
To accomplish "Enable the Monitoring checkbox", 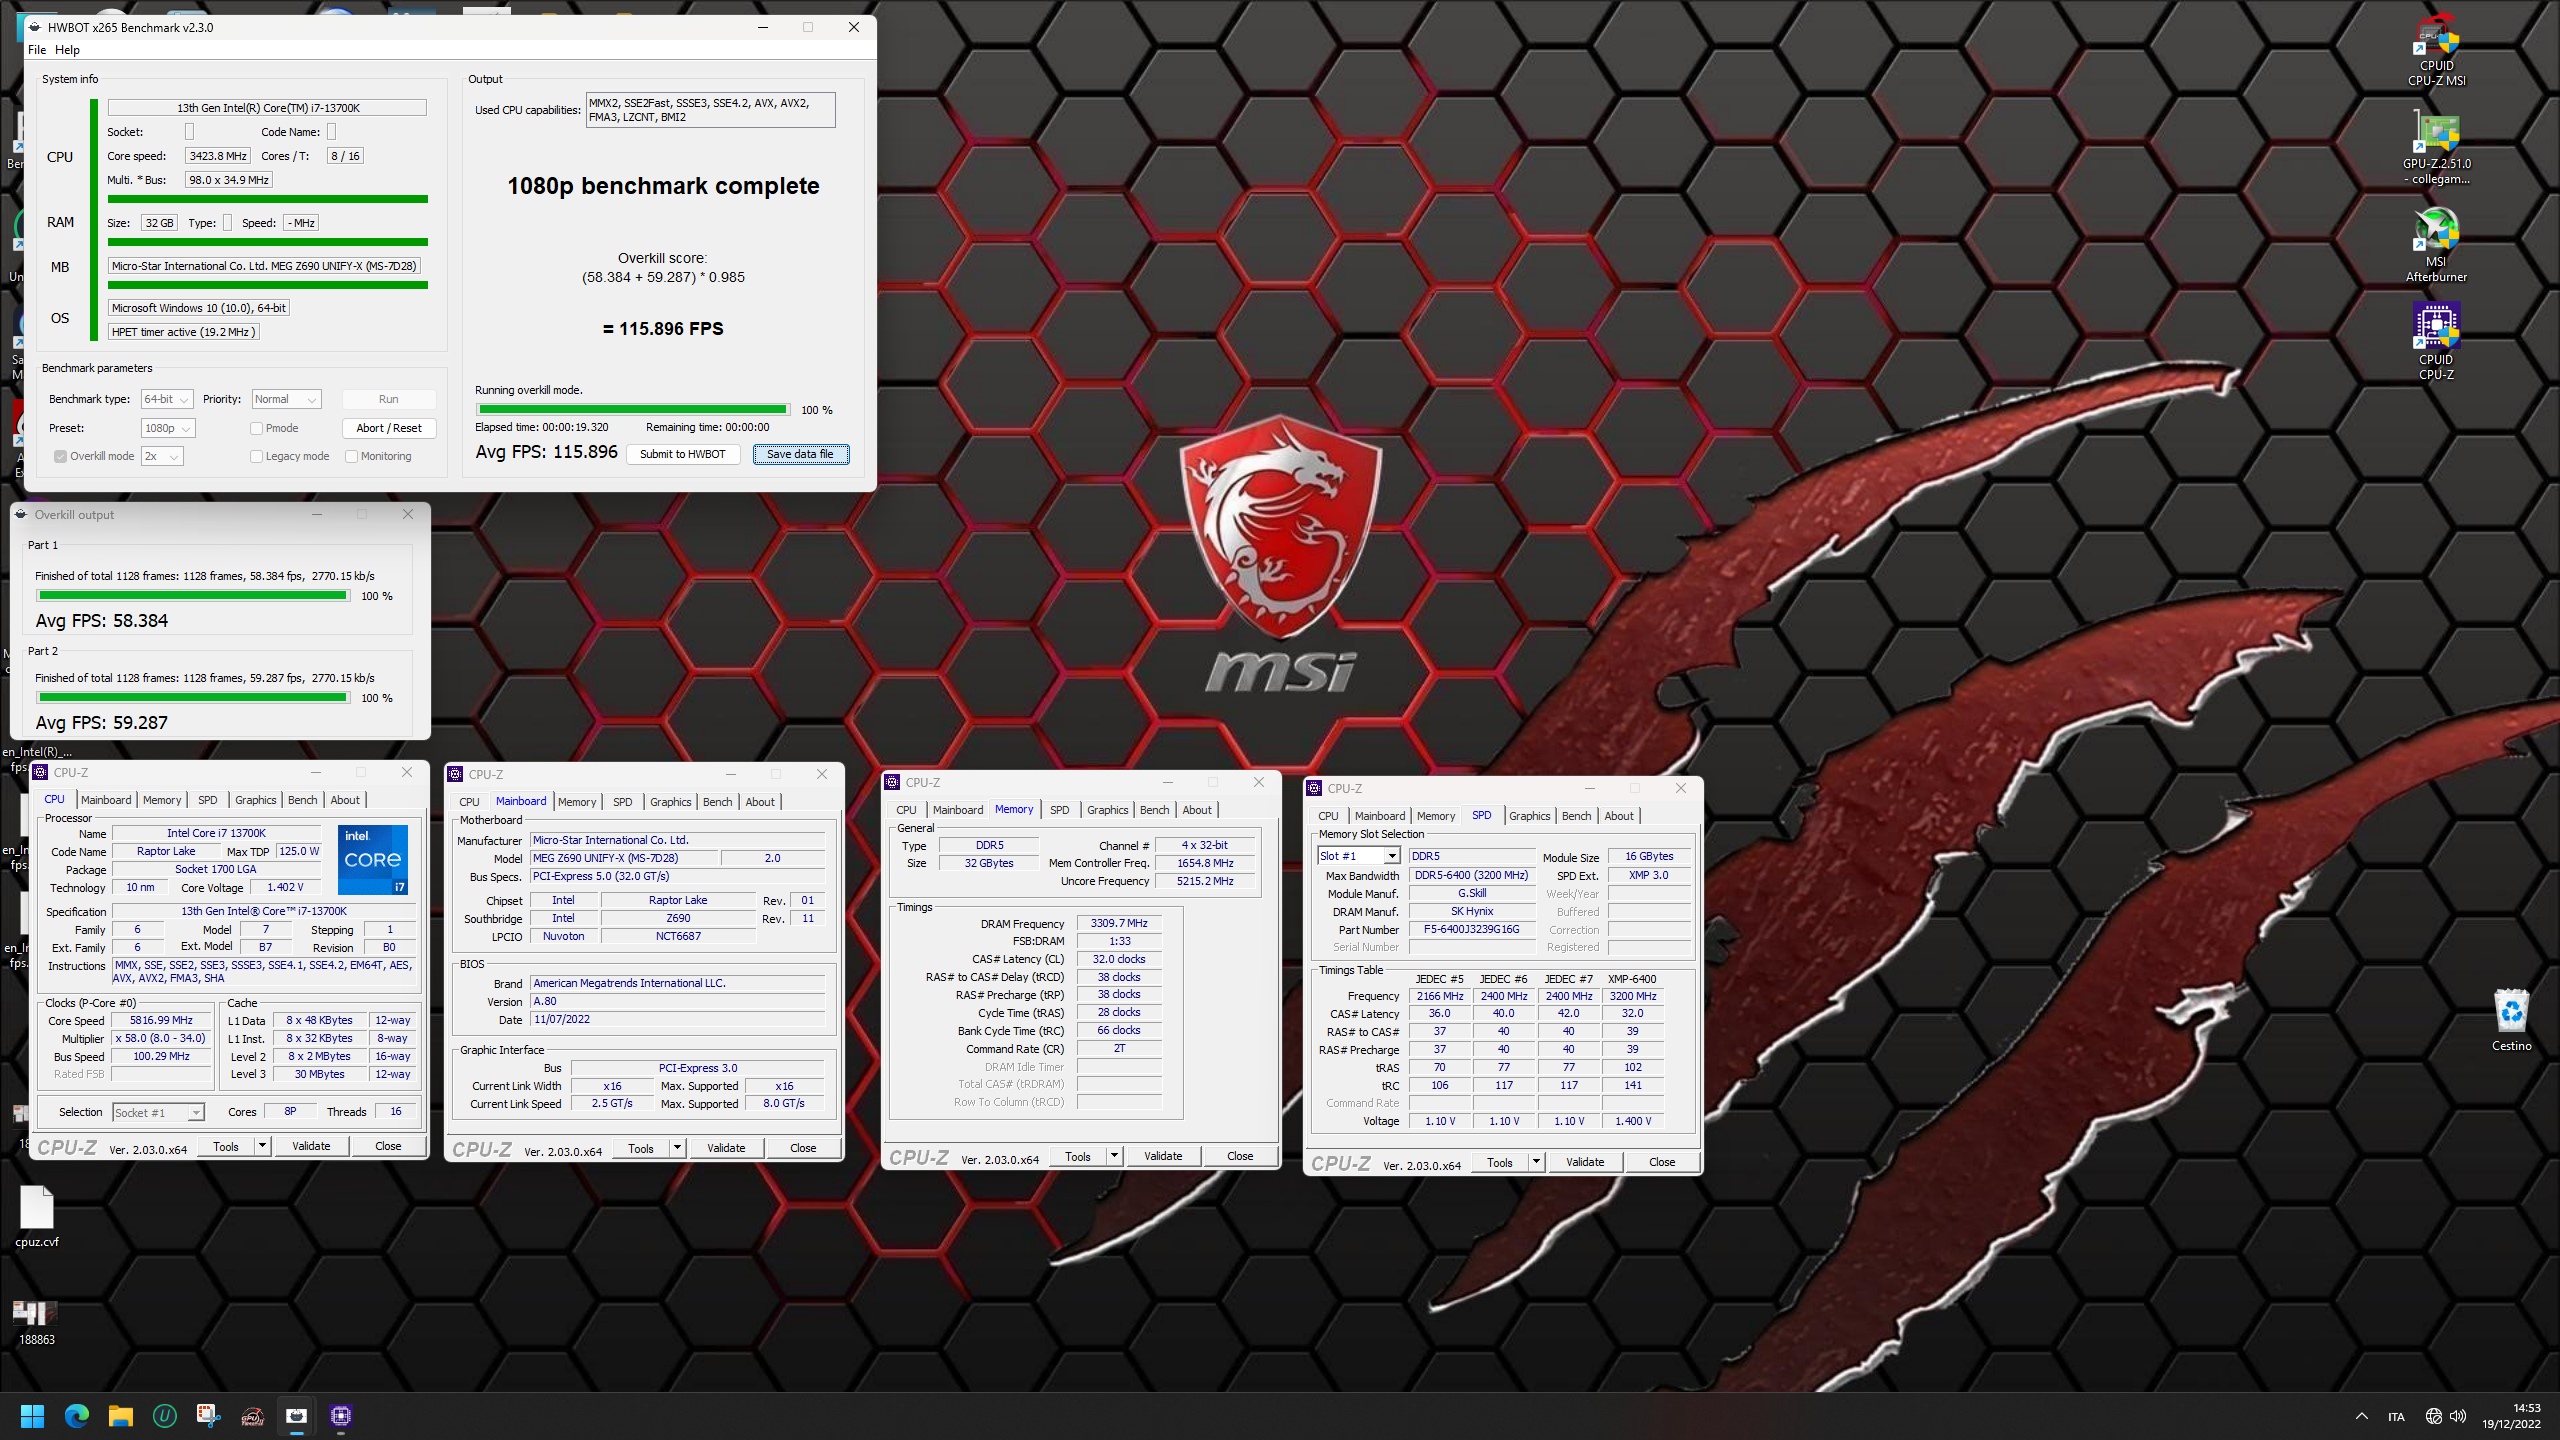I will pos(352,456).
